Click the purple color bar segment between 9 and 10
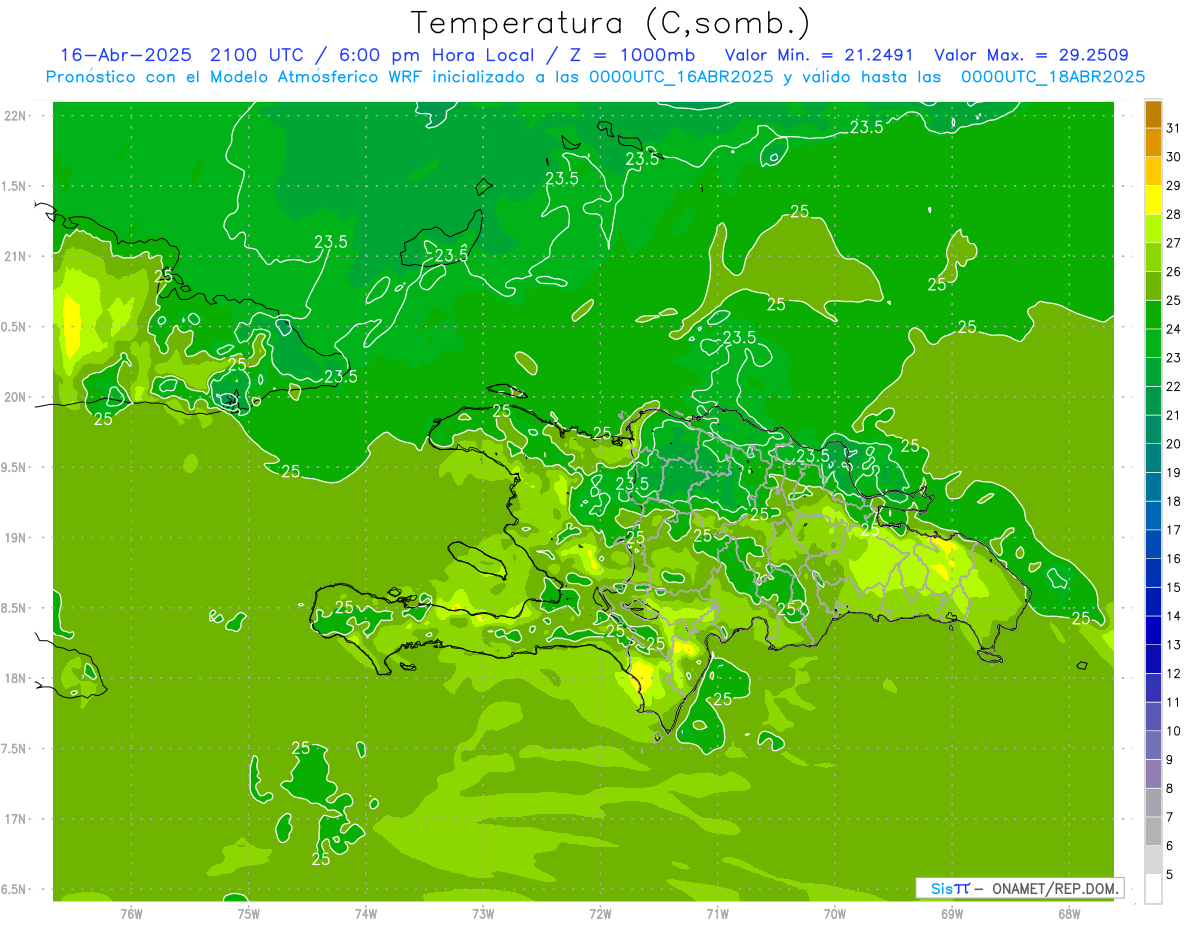This screenshot has width=1200, height=927. pos(1153,745)
